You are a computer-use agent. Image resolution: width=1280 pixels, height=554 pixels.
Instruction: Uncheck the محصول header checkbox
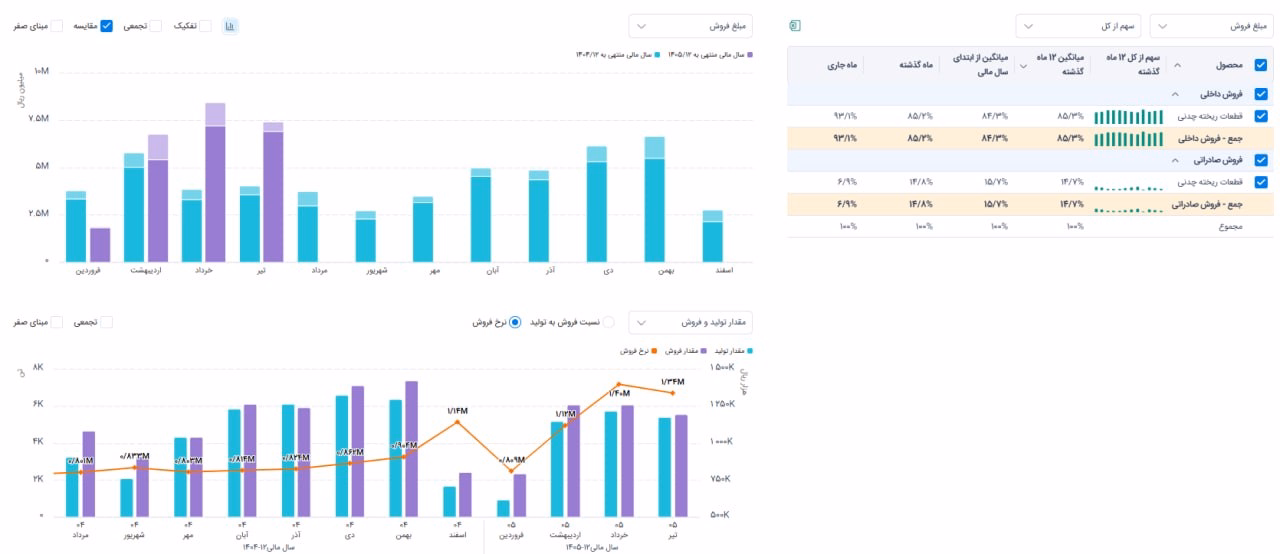click(x=1261, y=65)
